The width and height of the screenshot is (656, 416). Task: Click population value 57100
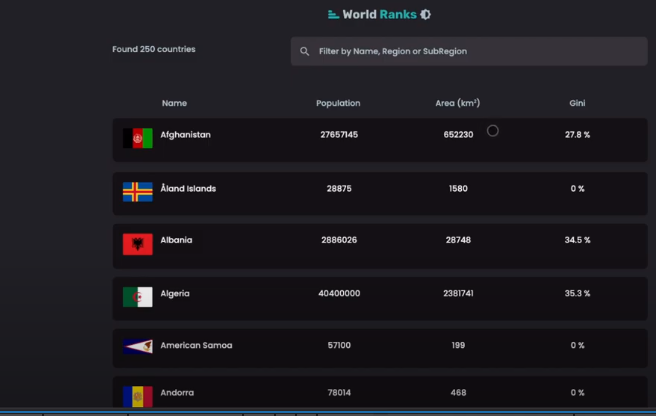point(339,345)
